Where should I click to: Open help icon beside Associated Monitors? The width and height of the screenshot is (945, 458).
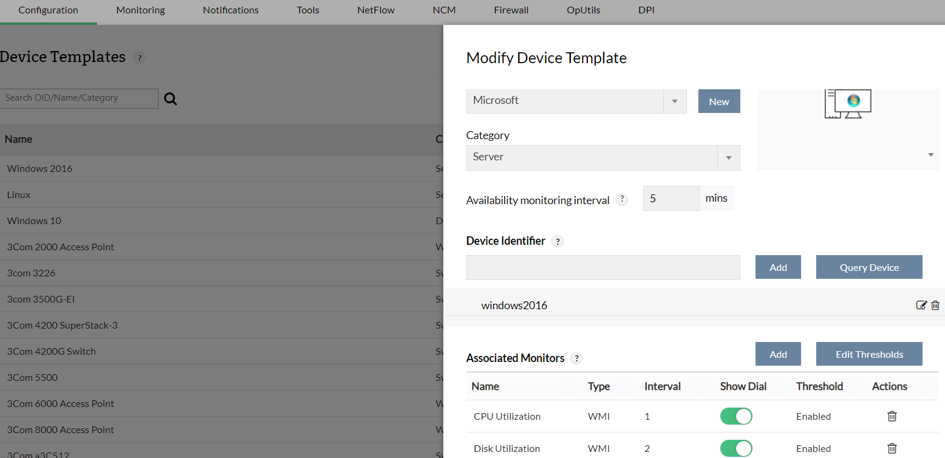tap(576, 358)
